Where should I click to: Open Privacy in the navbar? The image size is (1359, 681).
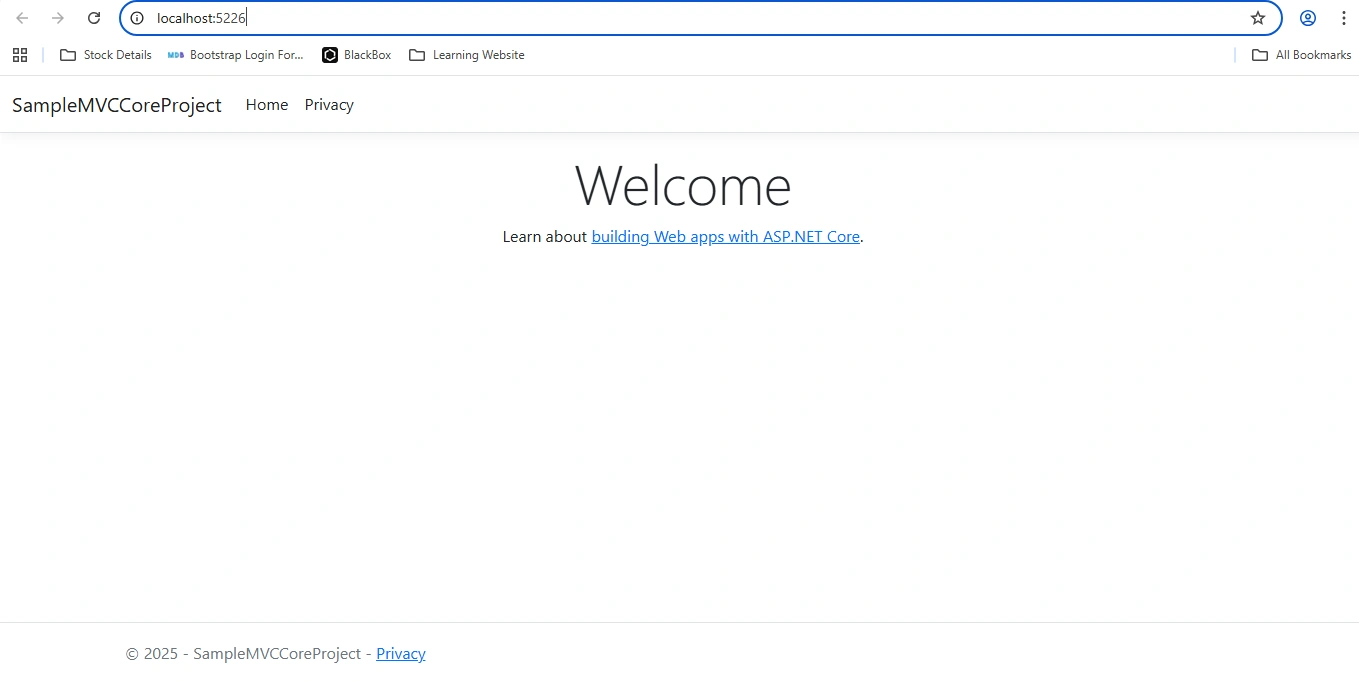[x=329, y=105]
